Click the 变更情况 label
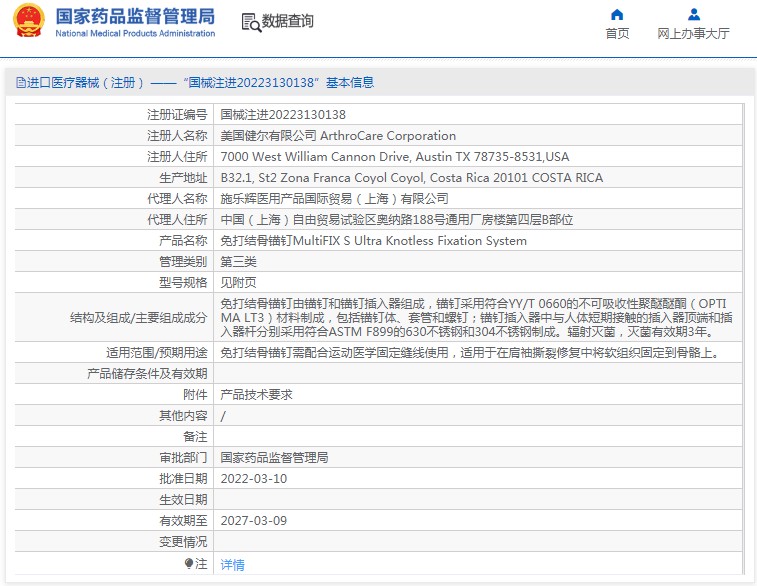The image size is (757, 586). point(183,542)
